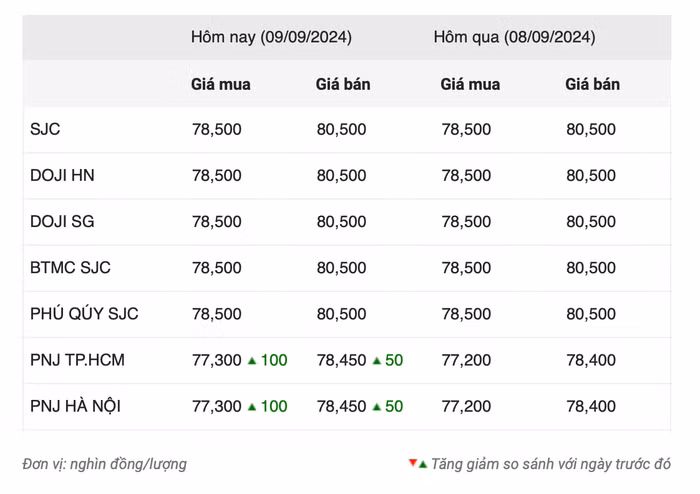700x494 pixels.
Task: Select the PNJ TP.HCM row label
Action: tap(78, 360)
